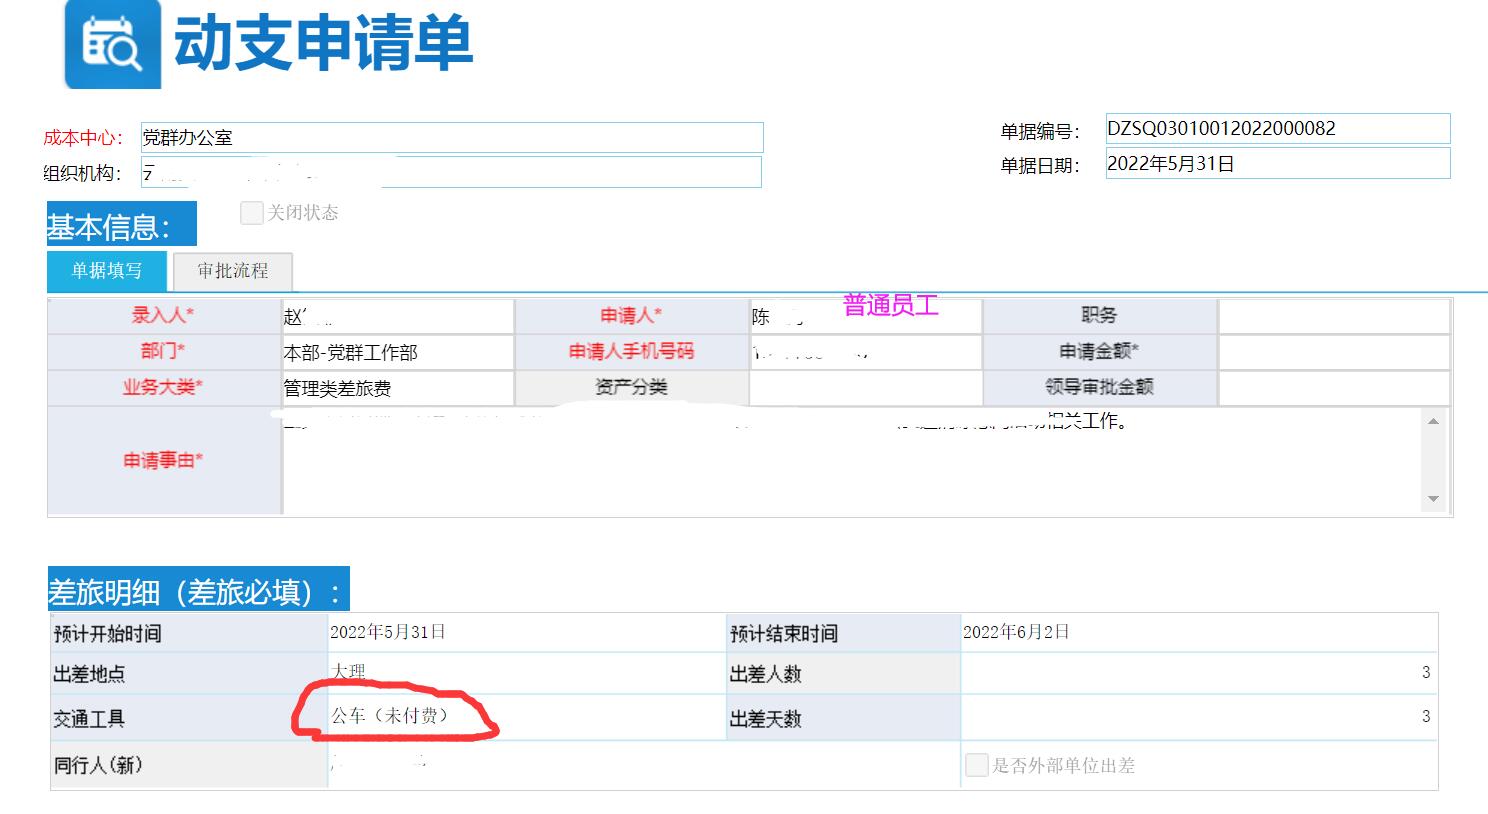Image resolution: width=1488 pixels, height=814 pixels.
Task: Click the 出差地点 field 大理
Action: point(526,673)
